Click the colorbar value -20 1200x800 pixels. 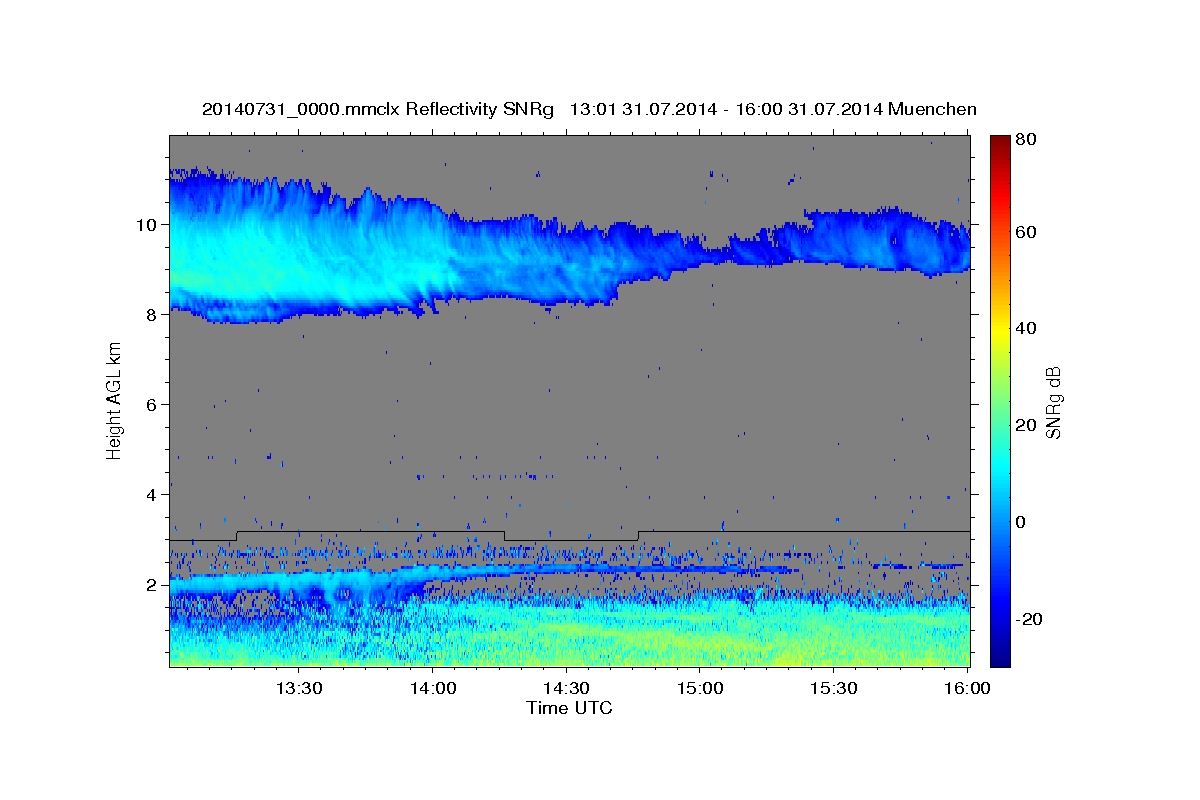pyautogui.click(x=1027, y=619)
